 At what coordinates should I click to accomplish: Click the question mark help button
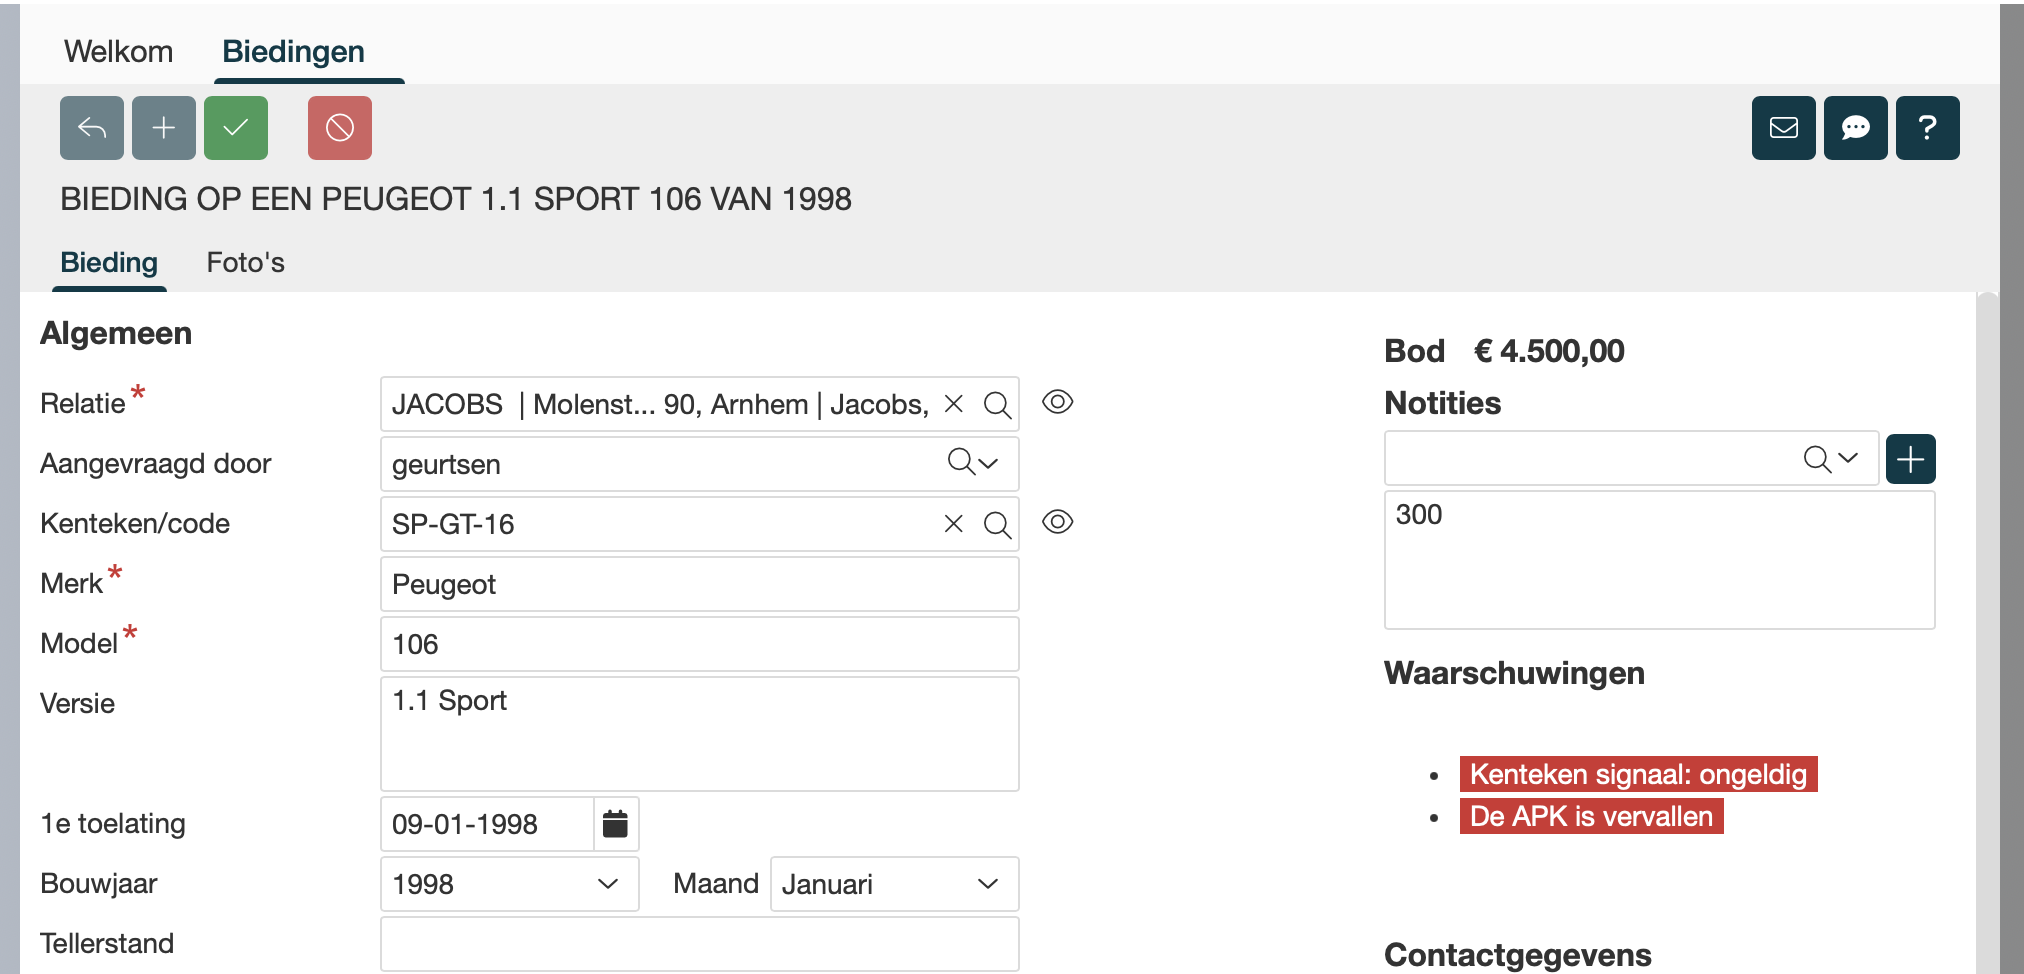click(1928, 128)
